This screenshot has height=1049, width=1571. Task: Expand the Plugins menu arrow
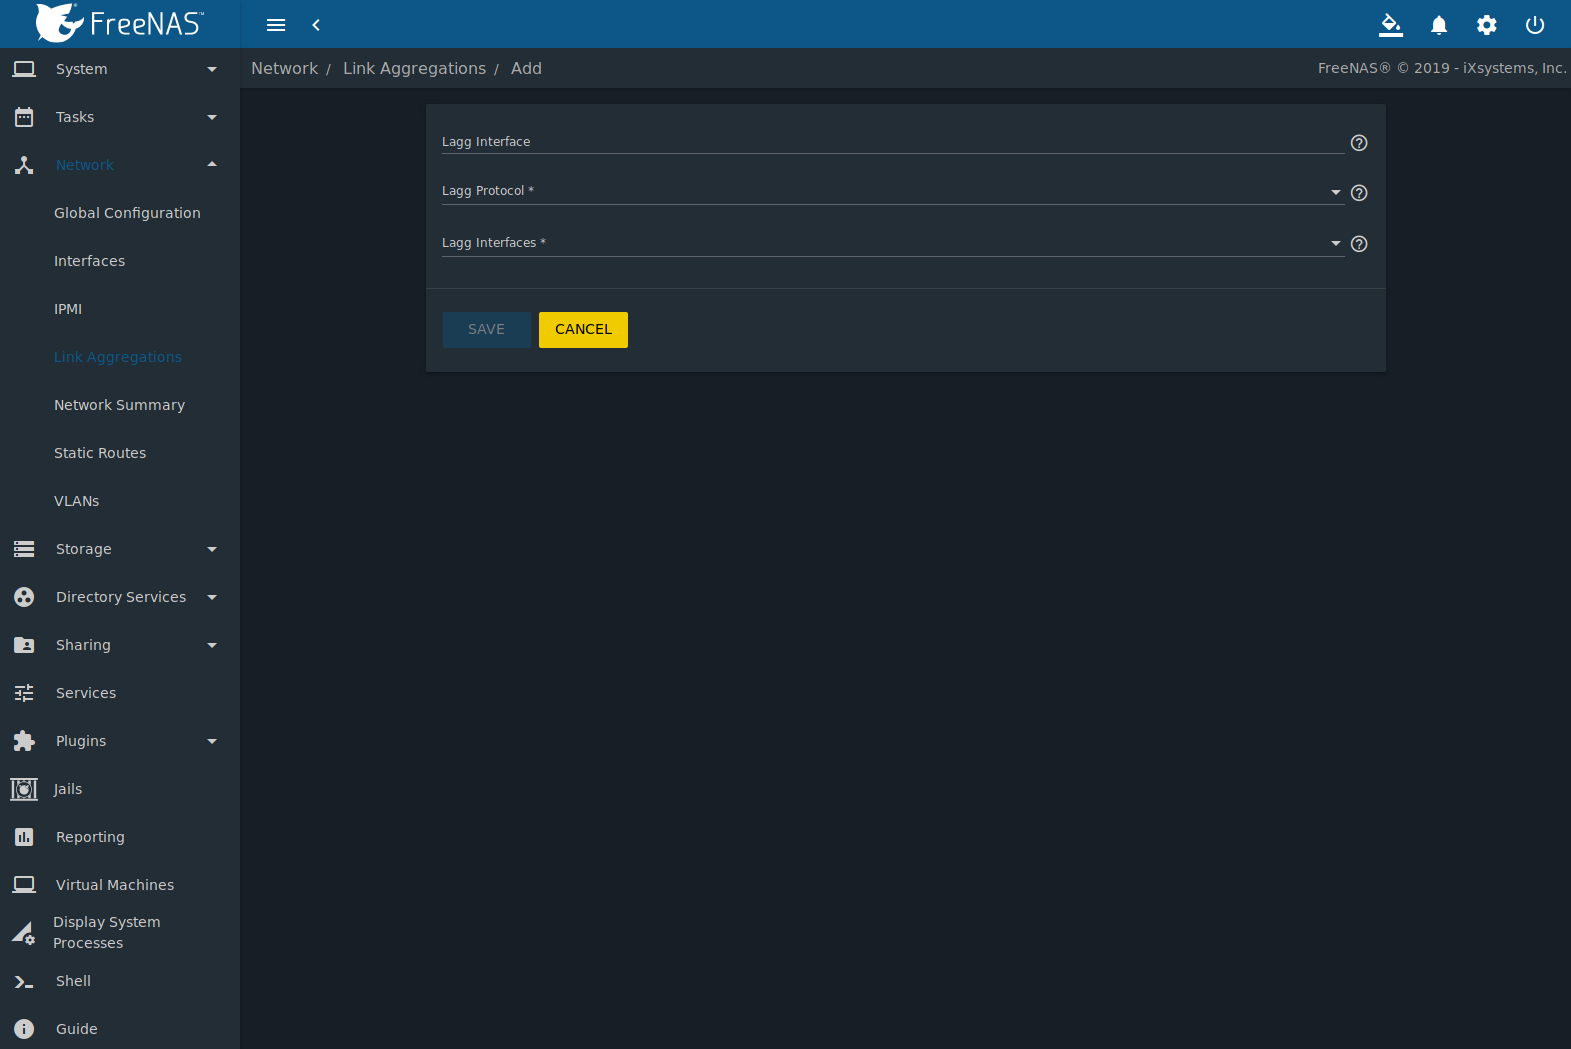tap(212, 741)
